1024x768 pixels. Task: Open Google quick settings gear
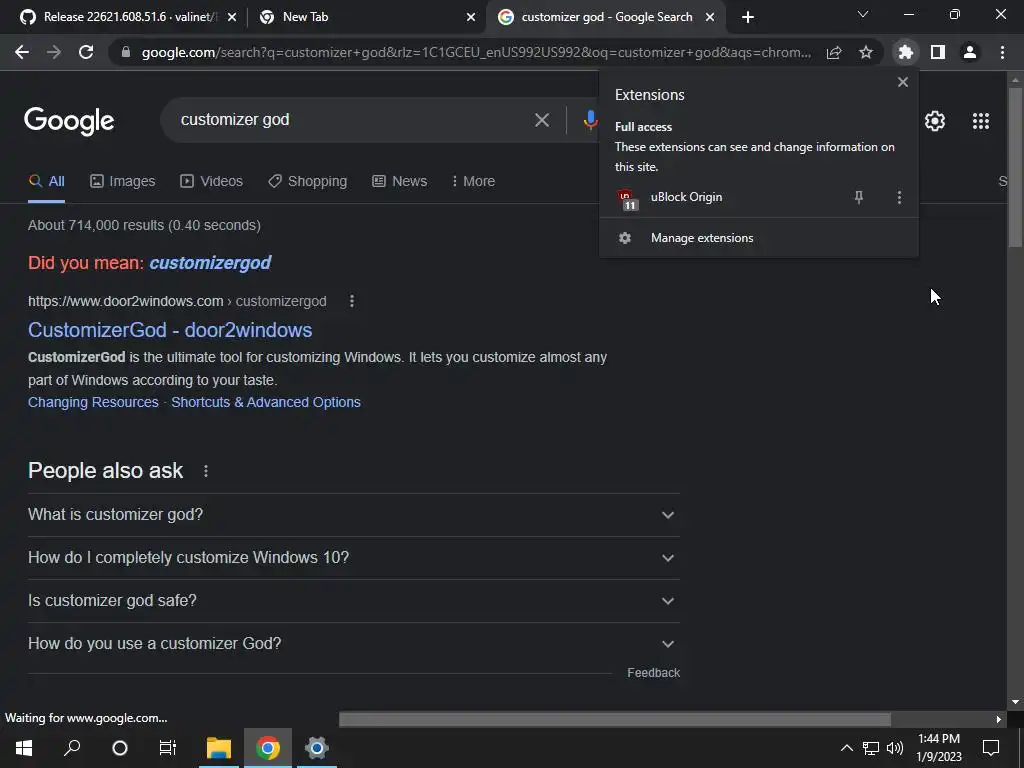pos(935,121)
